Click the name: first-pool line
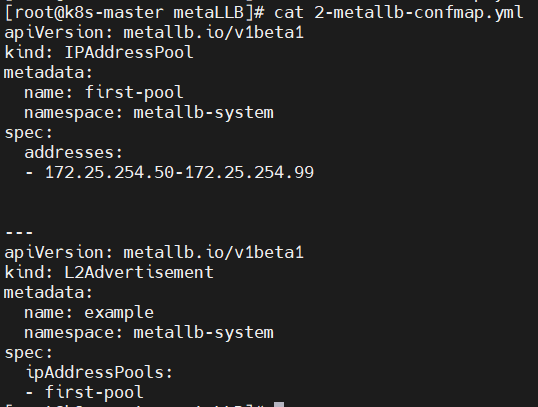 click(x=104, y=93)
